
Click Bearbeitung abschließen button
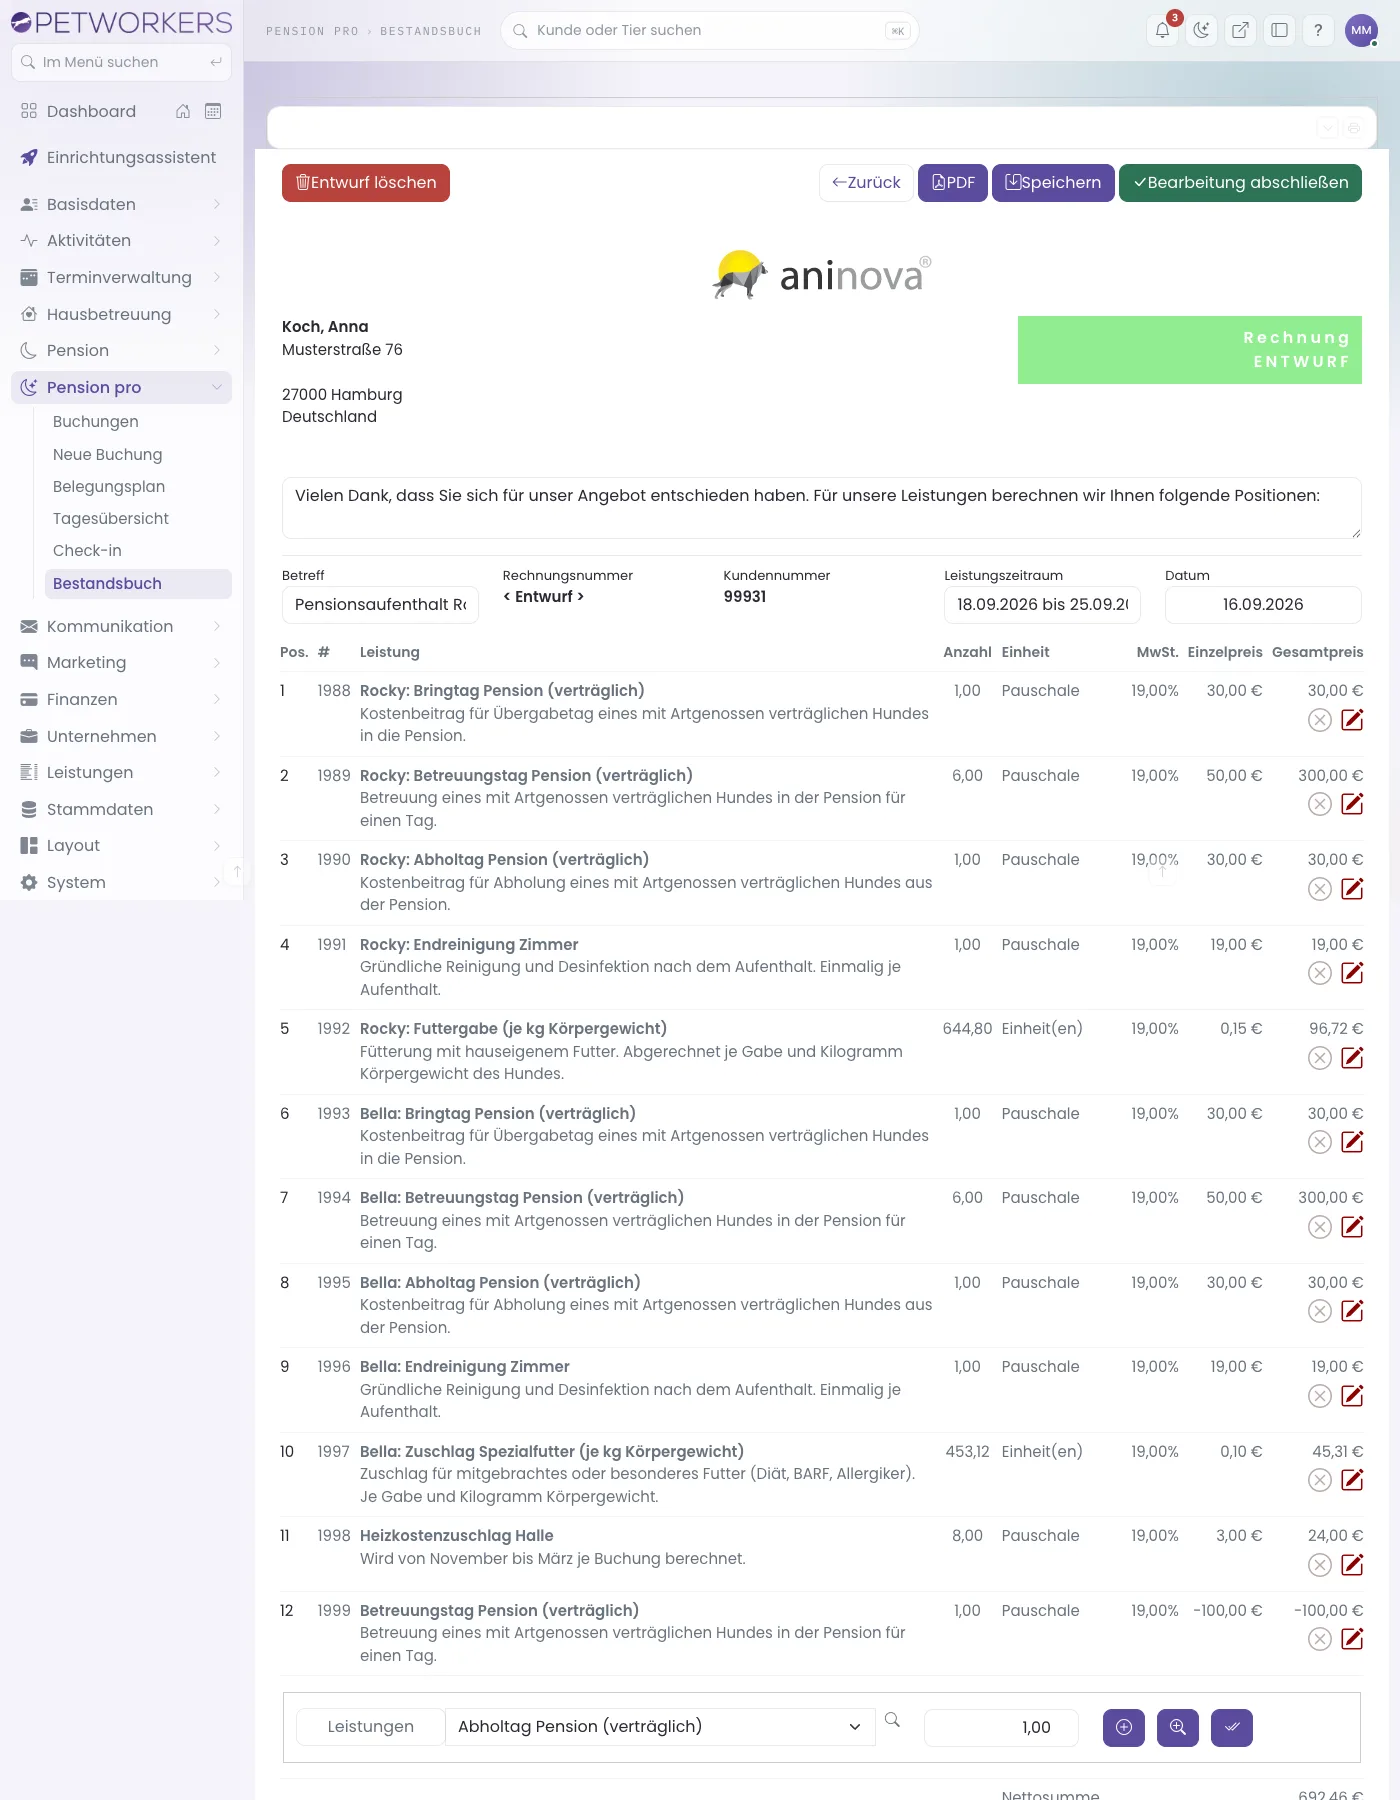point(1240,183)
